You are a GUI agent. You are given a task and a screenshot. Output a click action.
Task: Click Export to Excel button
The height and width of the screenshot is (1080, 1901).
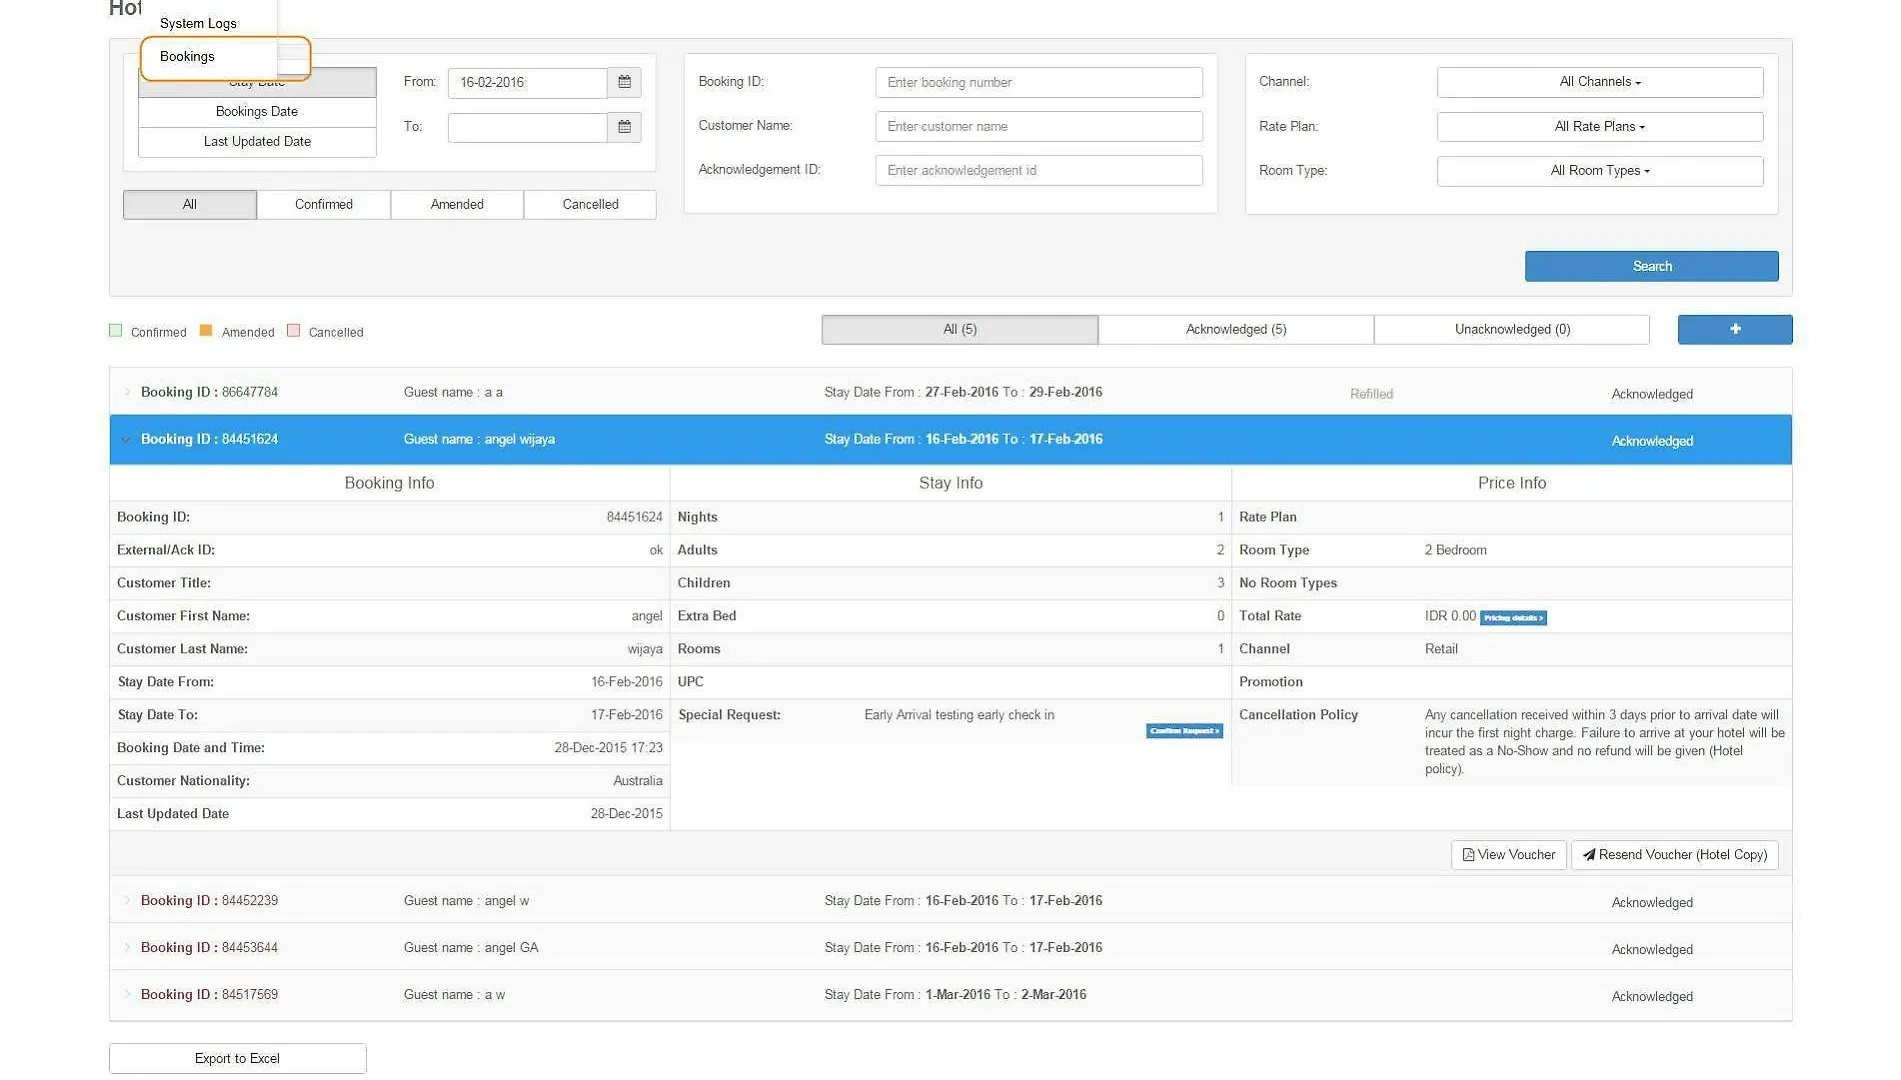coord(238,1058)
